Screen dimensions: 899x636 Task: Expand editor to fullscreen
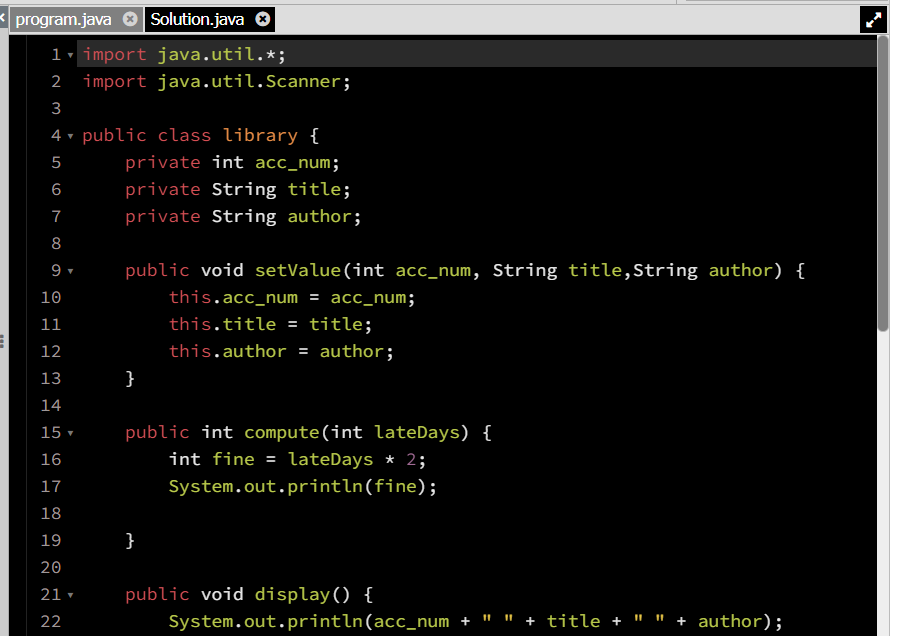873,21
